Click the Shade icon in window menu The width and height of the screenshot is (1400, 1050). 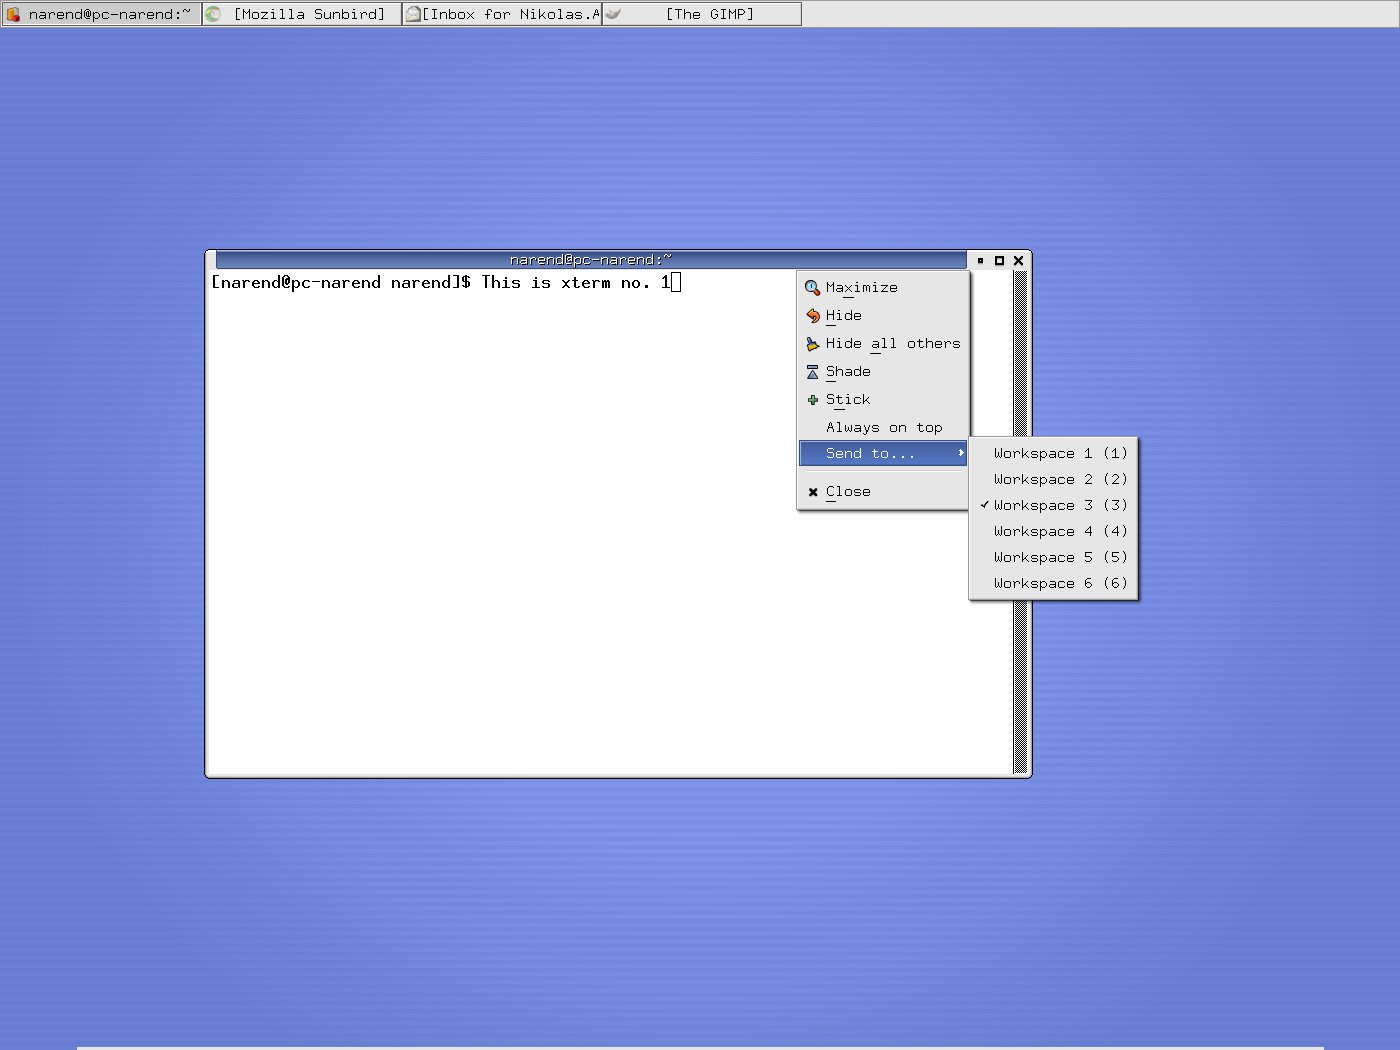coord(812,372)
